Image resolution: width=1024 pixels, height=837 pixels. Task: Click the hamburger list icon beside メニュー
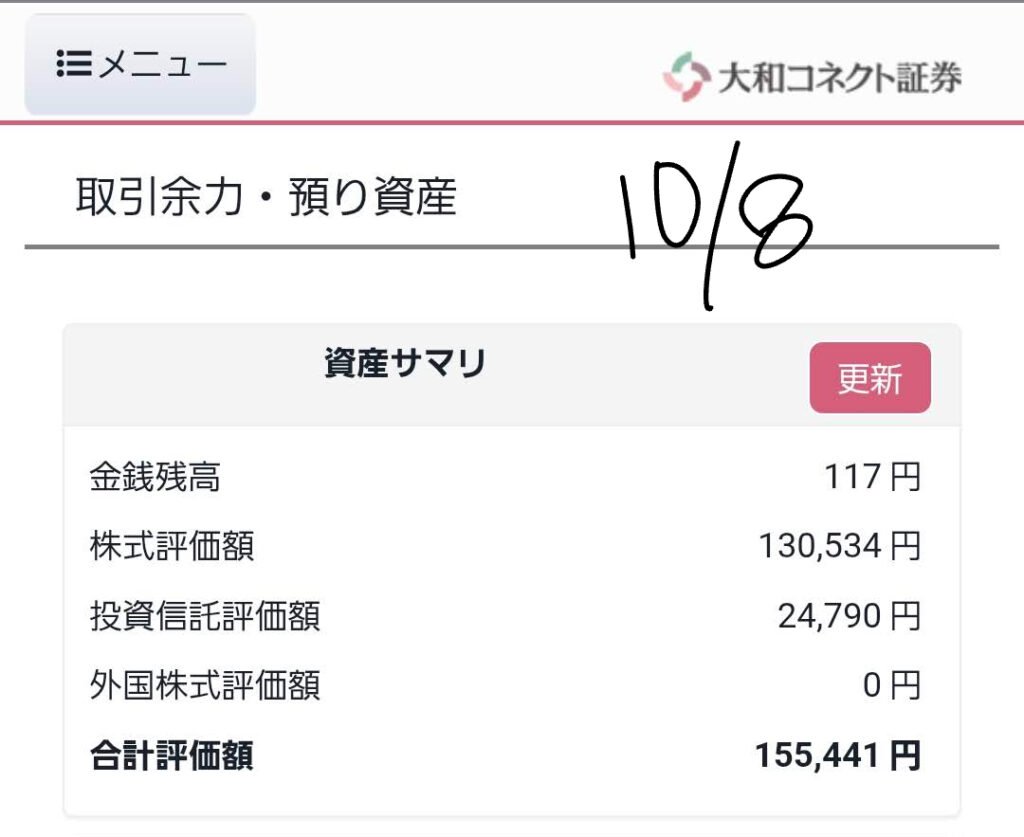tap(74, 65)
